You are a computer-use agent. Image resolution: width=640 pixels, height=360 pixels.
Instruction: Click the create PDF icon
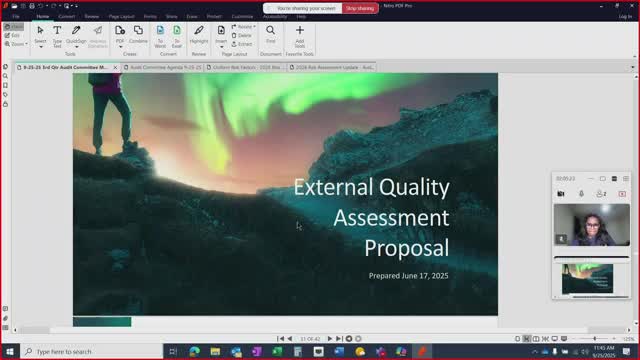click(120, 31)
